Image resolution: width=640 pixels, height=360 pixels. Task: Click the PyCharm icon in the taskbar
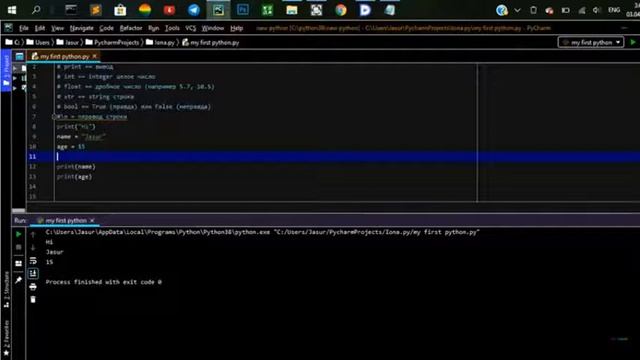click(x=218, y=10)
